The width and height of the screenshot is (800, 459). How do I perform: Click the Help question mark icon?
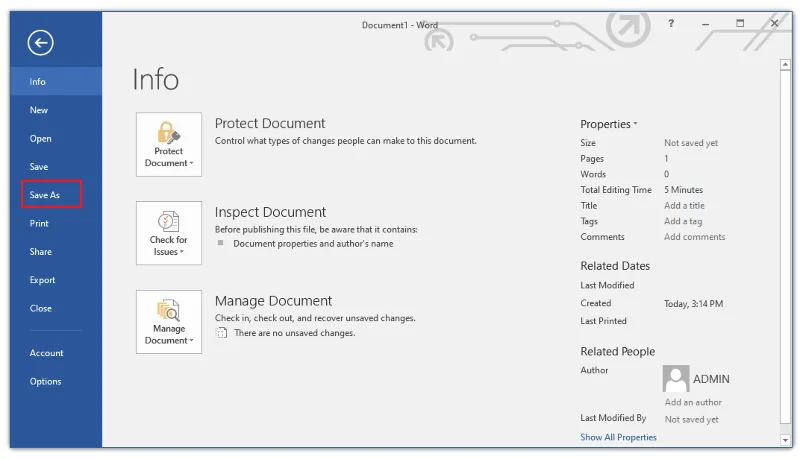(671, 23)
